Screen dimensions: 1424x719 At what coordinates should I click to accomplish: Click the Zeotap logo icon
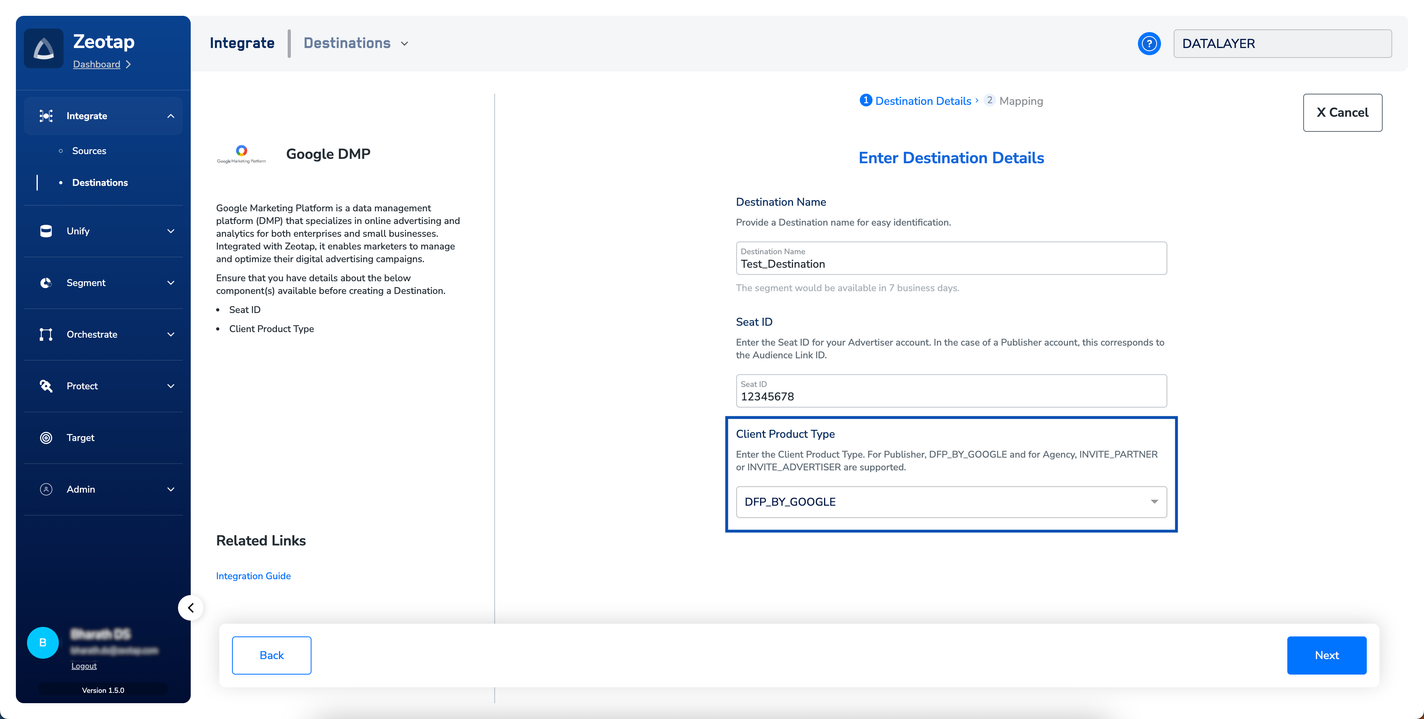pos(44,49)
